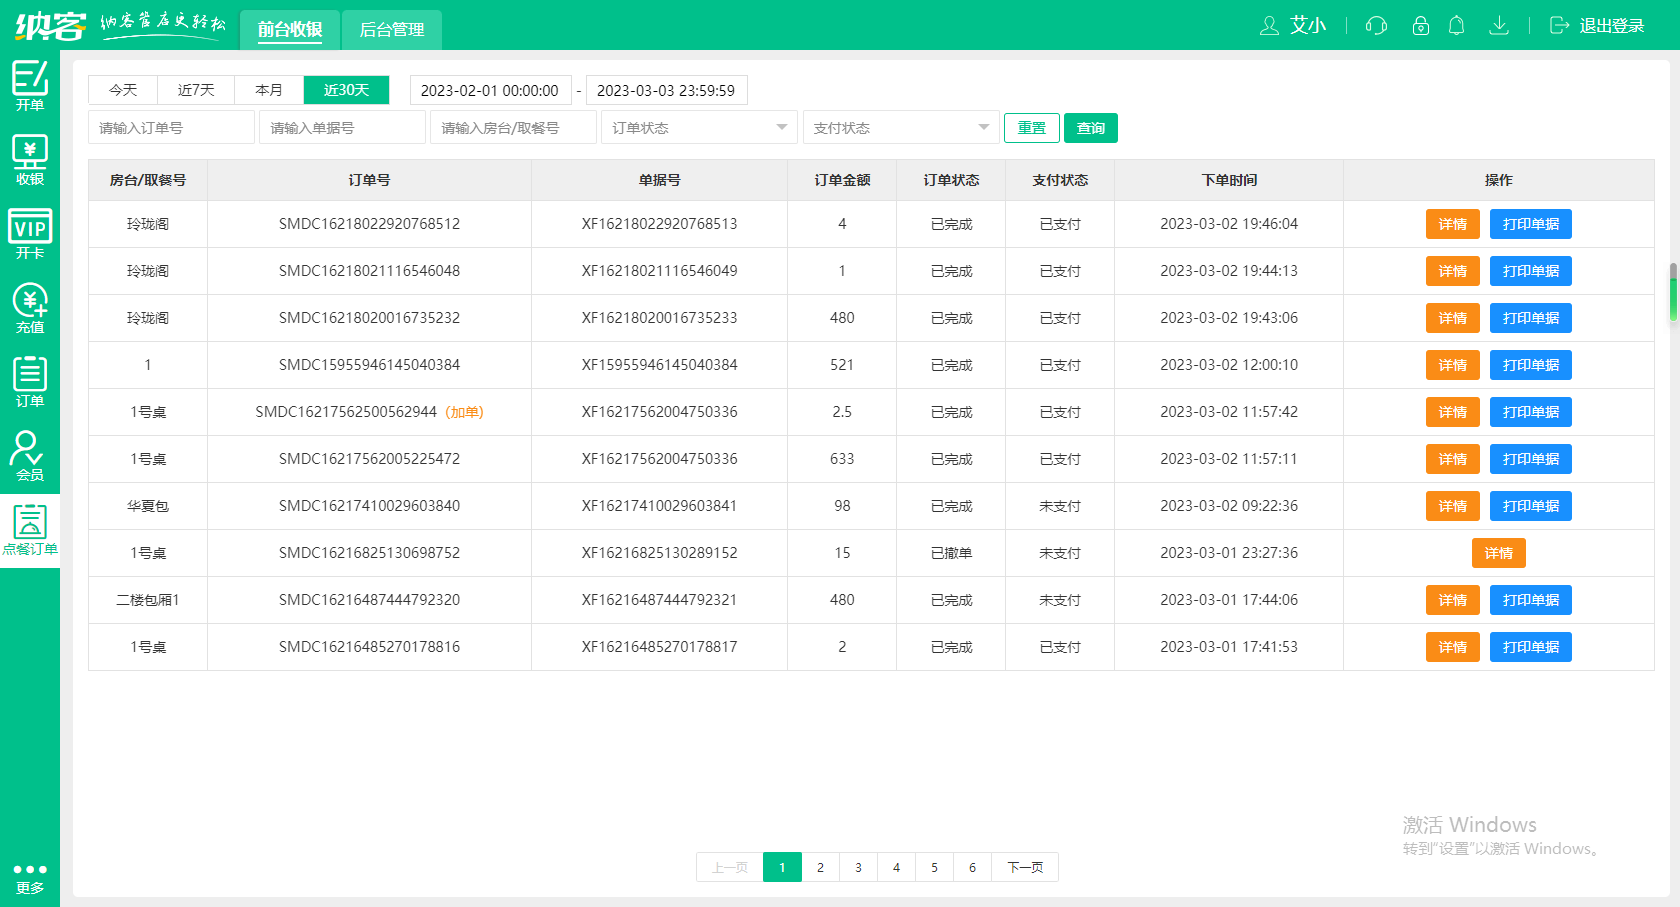Click the 已撤单 status cell

(x=951, y=553)
